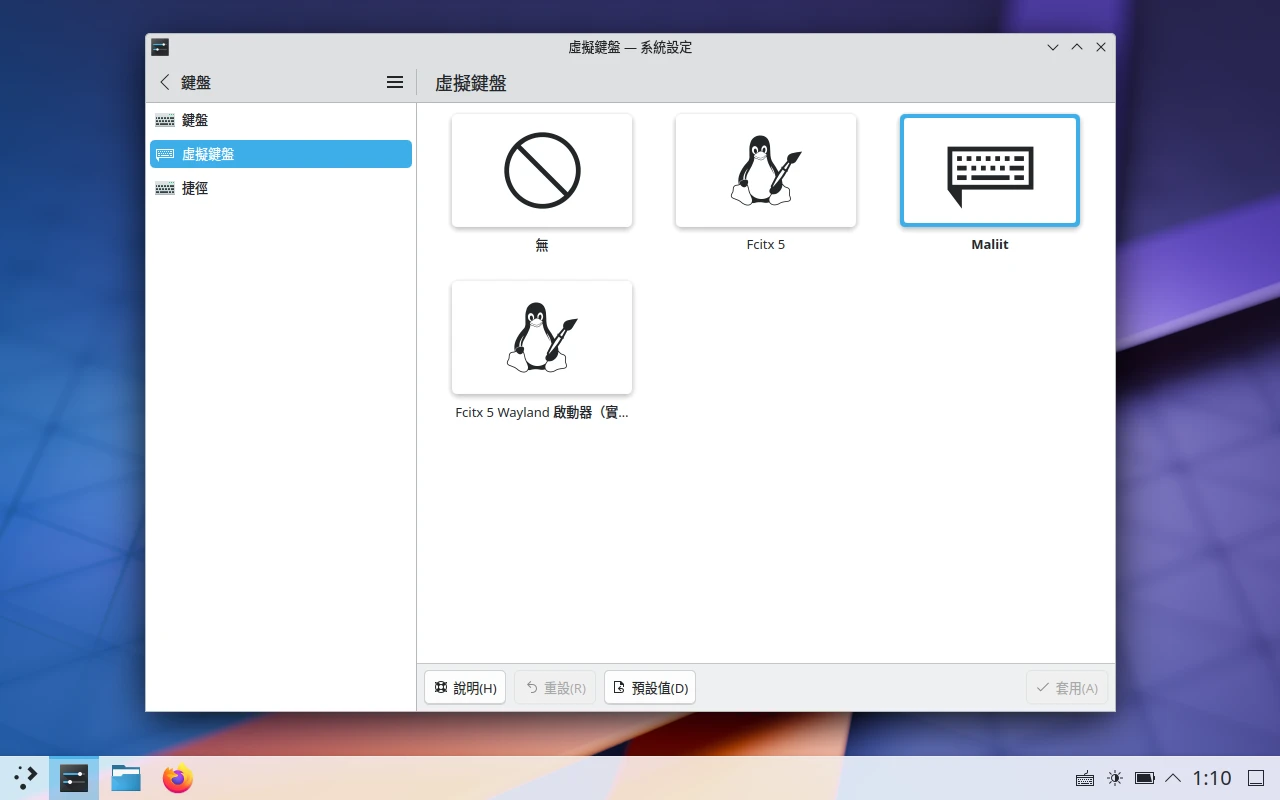This screenshot has width=1280, height=800.
Task: Open the KDE application launcher
Action: pyautogui.click(x=25, y=778)
